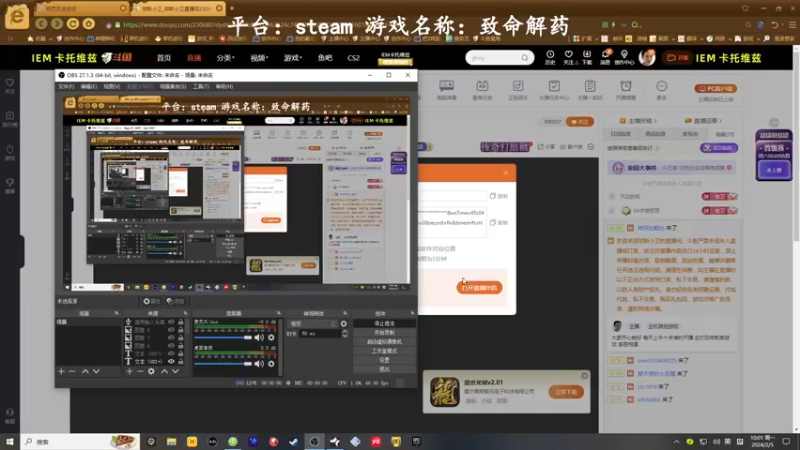Image resolution: width=800 pixels, height=450 pixels.
Task: Open the scene transition type dropdown
Action: point(312,323)
